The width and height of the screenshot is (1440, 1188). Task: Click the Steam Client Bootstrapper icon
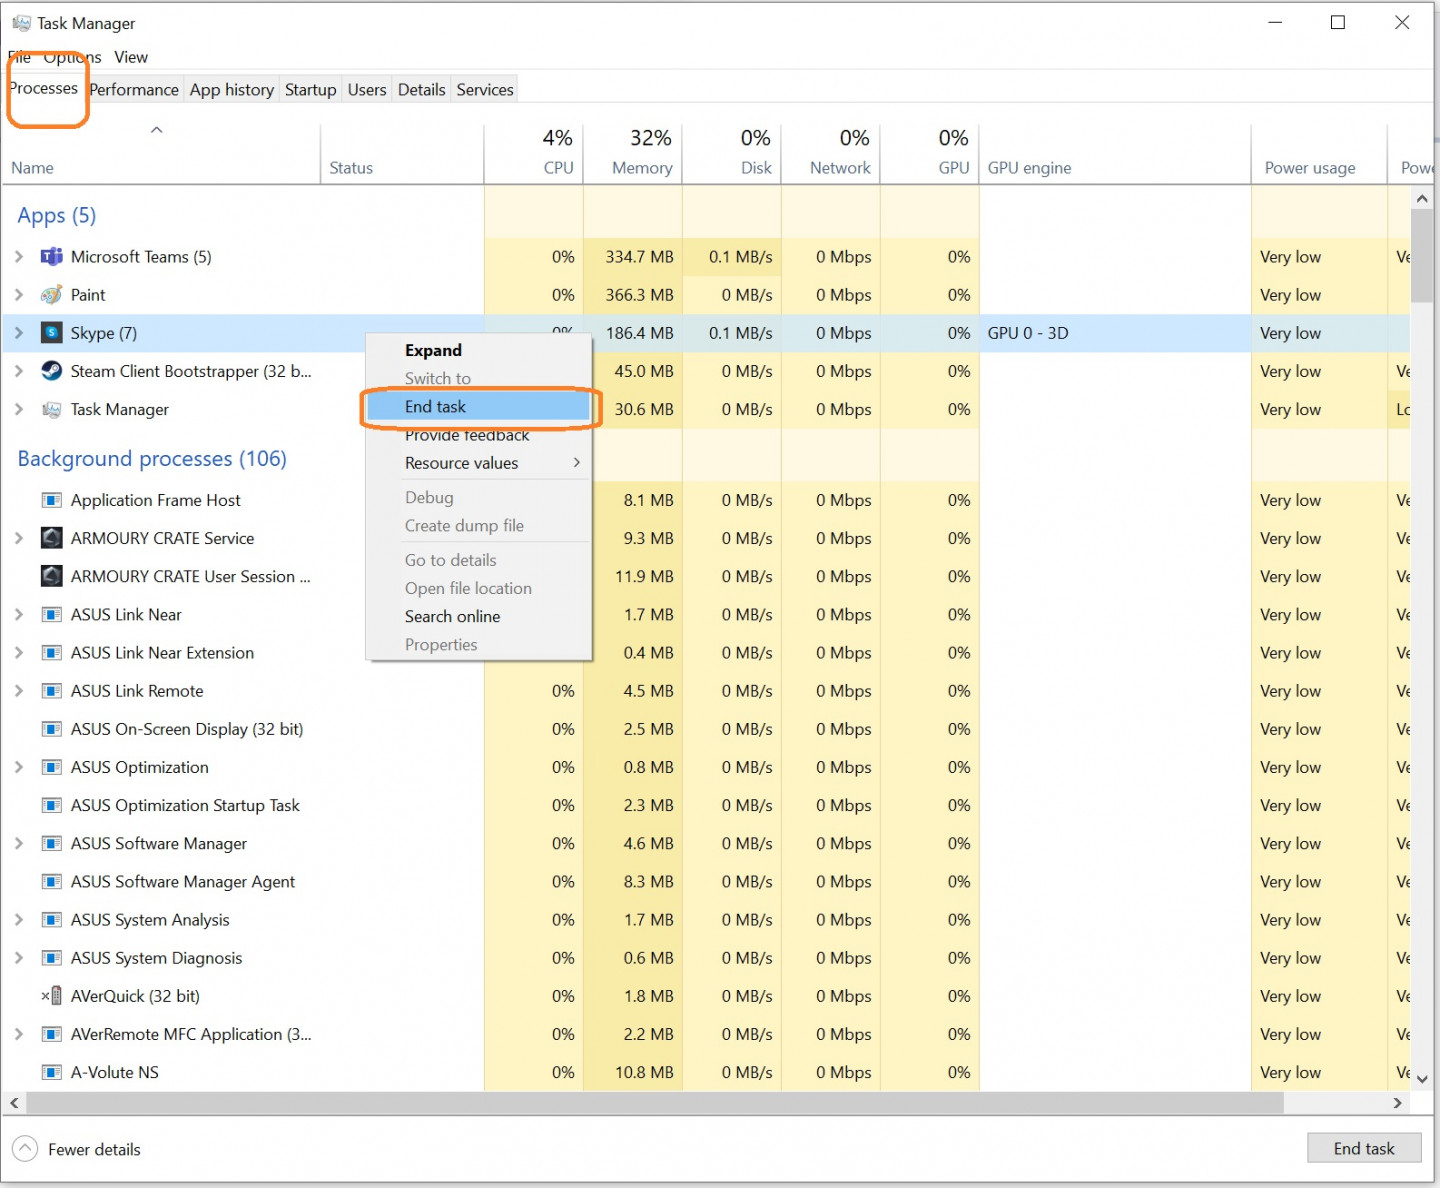pos(51,371)
